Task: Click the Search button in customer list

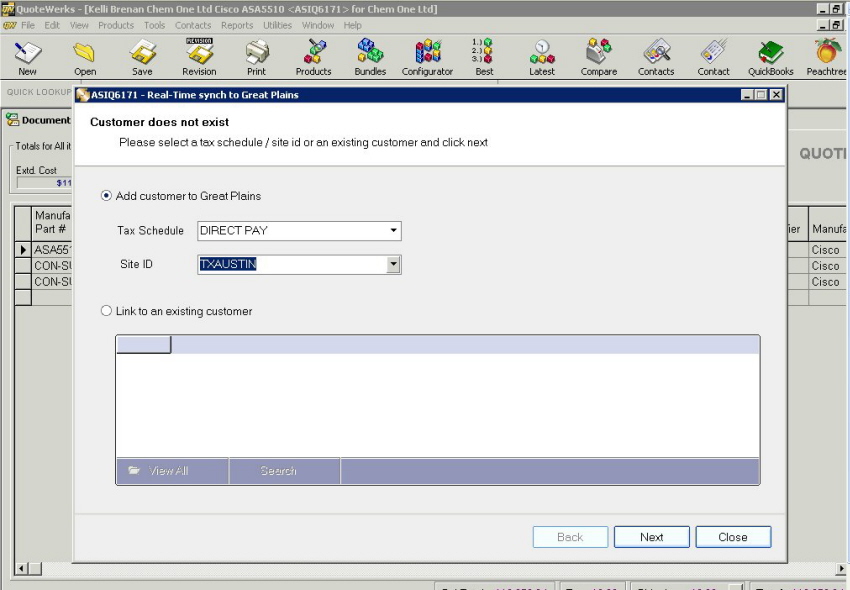Action: 285,471
